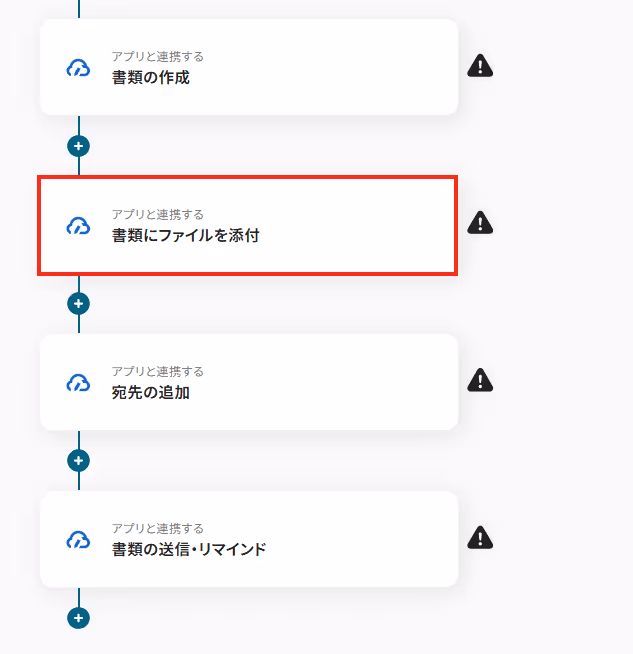Click the warning icon beside 書類にファイルを添付

(x=480, y=223)
